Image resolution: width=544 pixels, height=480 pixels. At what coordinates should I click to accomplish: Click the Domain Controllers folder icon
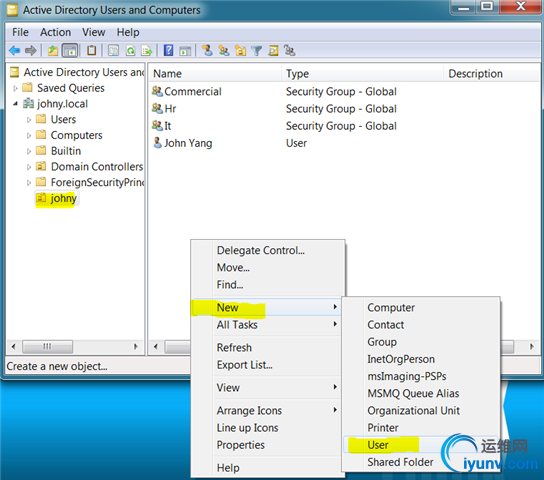pos(41,166)
